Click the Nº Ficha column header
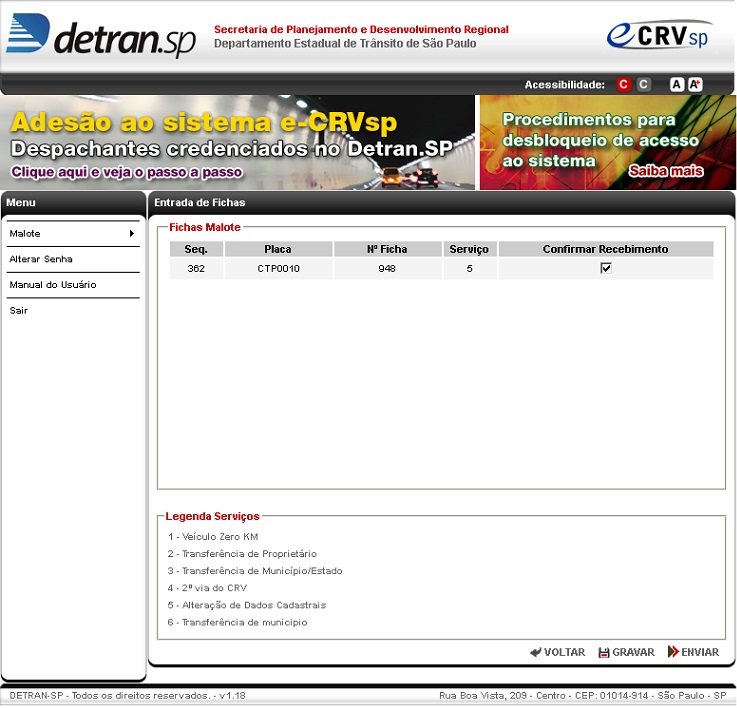 pyautogui.click(x=387, y=249)
